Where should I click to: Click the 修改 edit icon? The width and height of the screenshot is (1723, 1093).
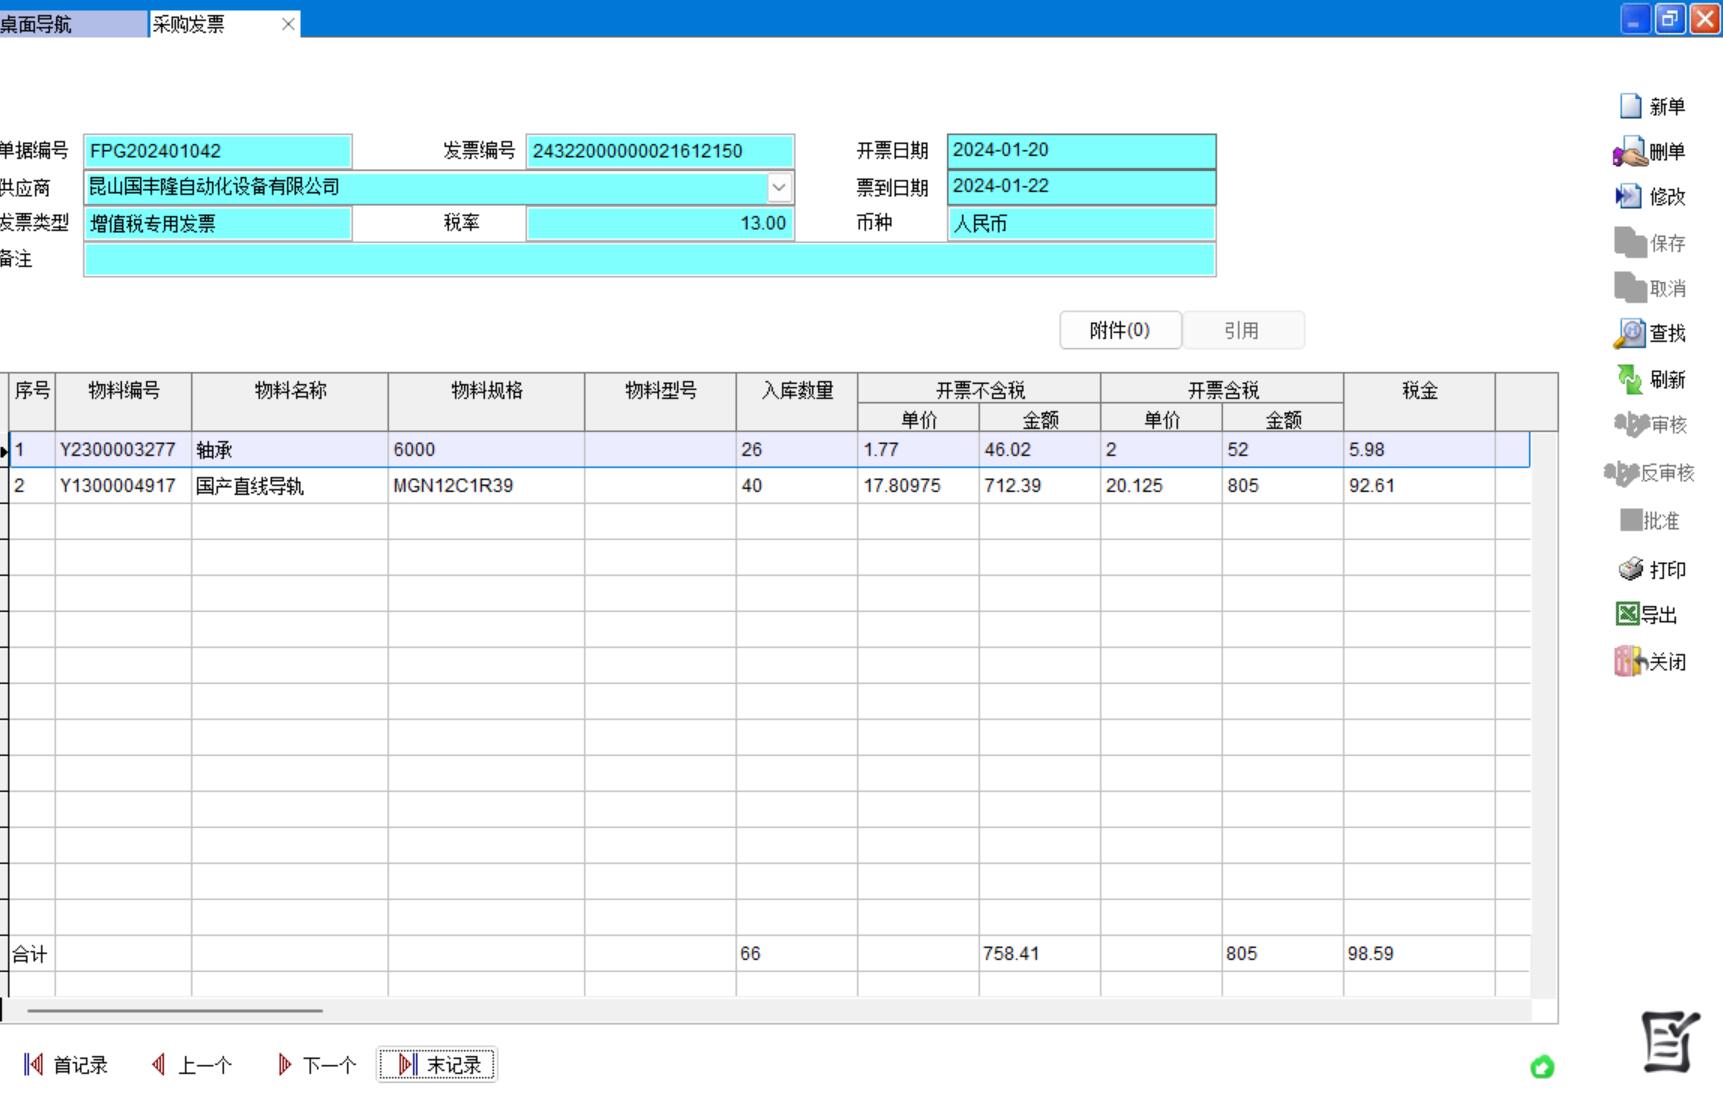[x=1630, y=197]
